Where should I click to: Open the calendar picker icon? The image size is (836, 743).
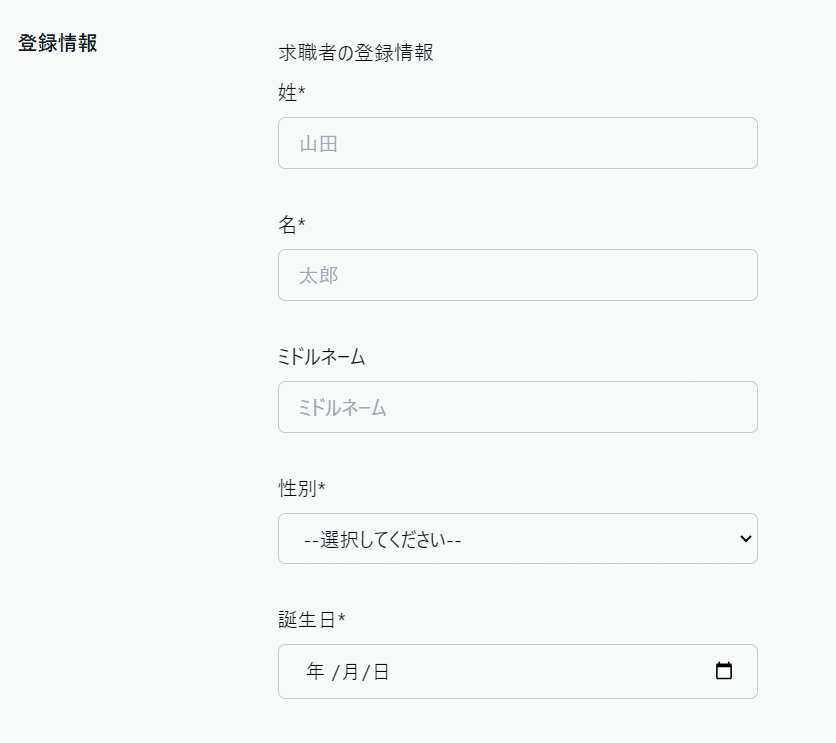click(724, 671)
